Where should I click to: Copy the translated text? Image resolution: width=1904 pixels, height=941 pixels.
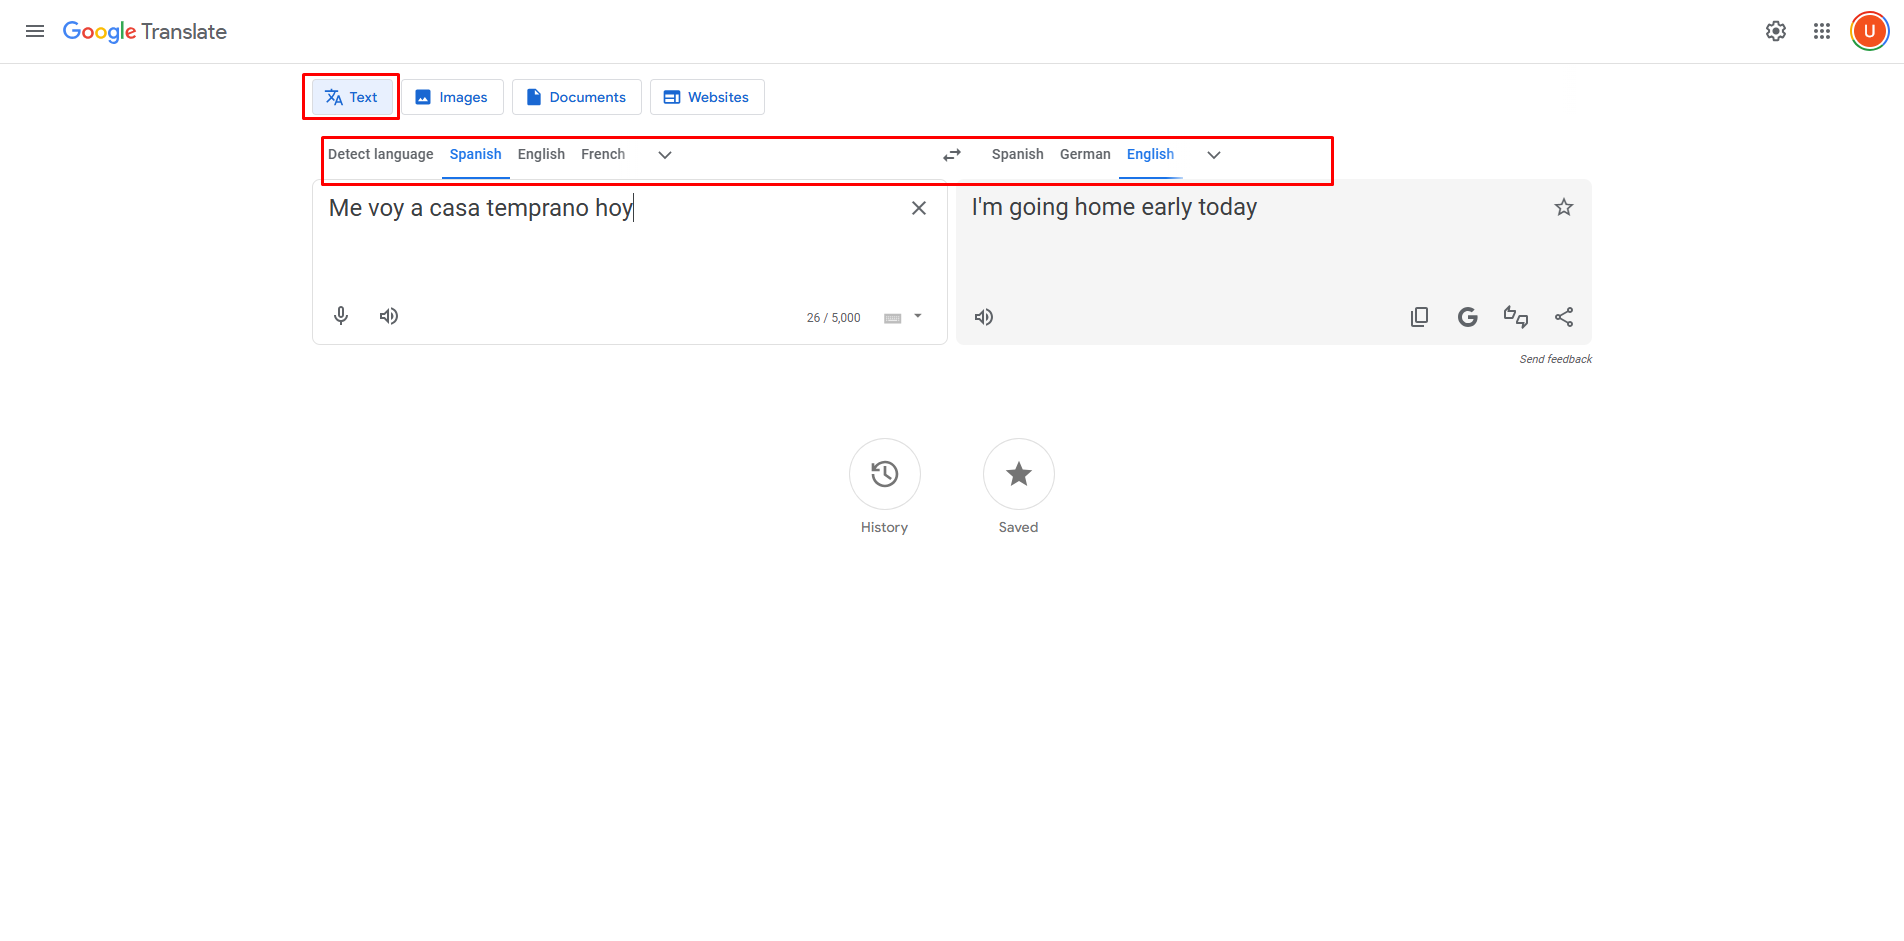(x=1419, y=316)
